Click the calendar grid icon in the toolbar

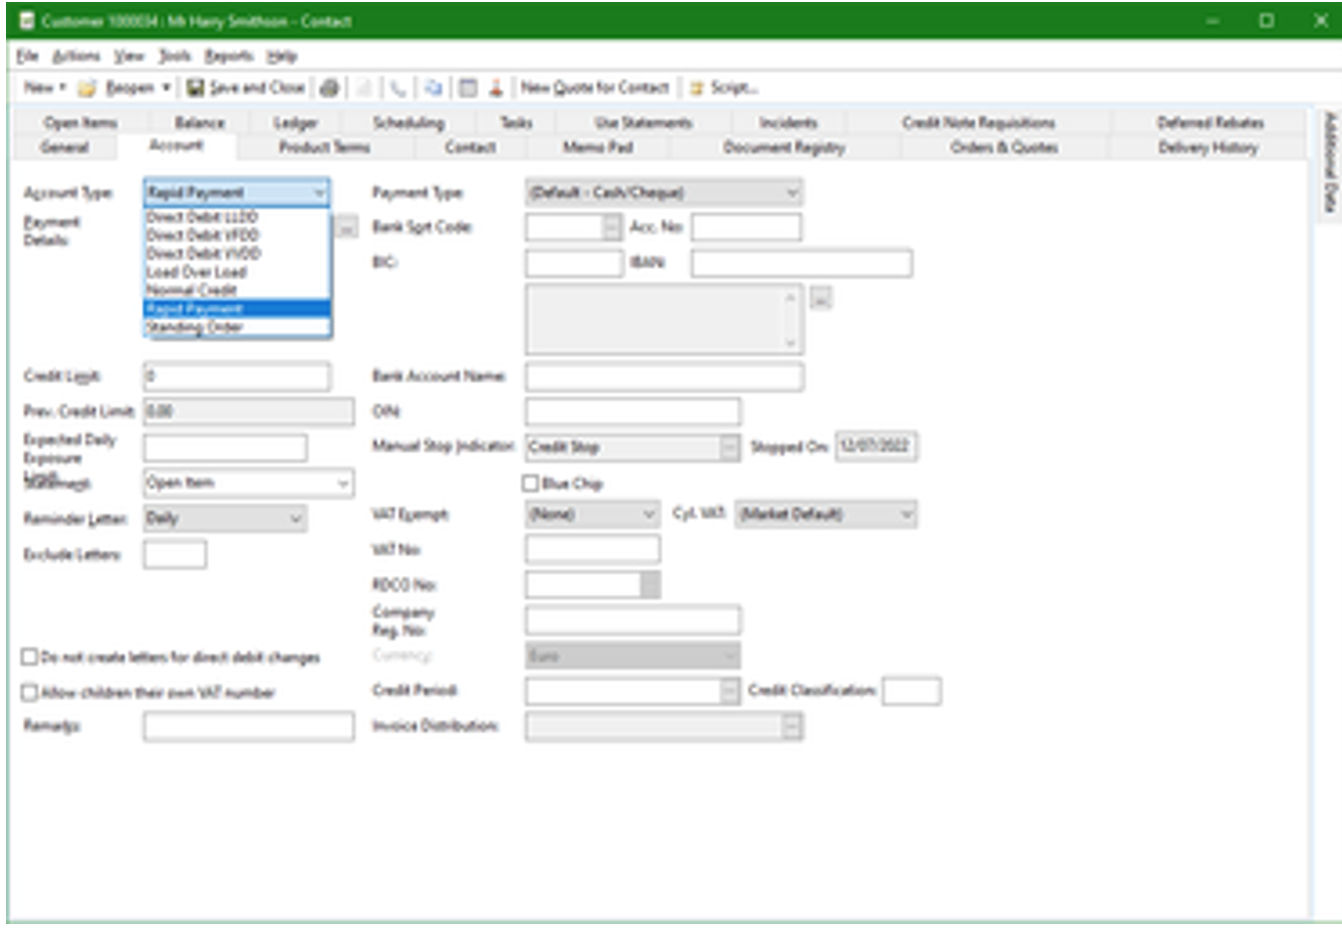pos(467,88)
